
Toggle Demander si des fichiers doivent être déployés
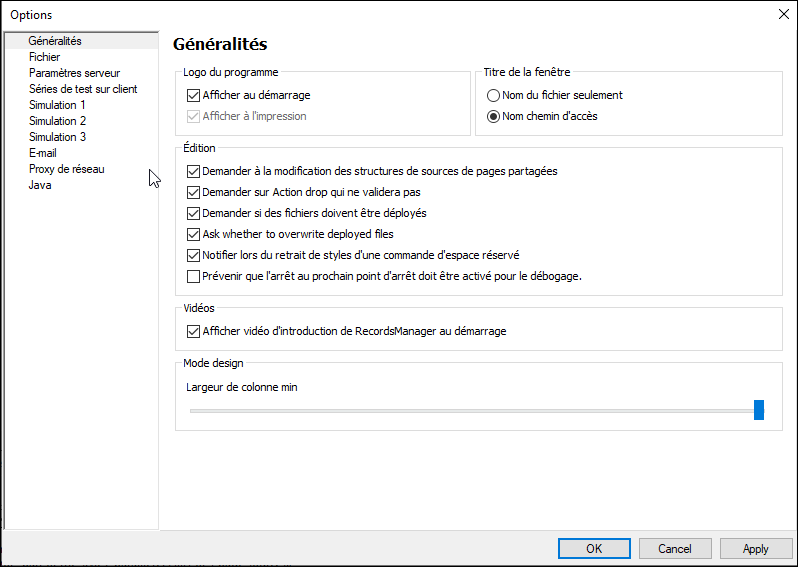(193, 213)
